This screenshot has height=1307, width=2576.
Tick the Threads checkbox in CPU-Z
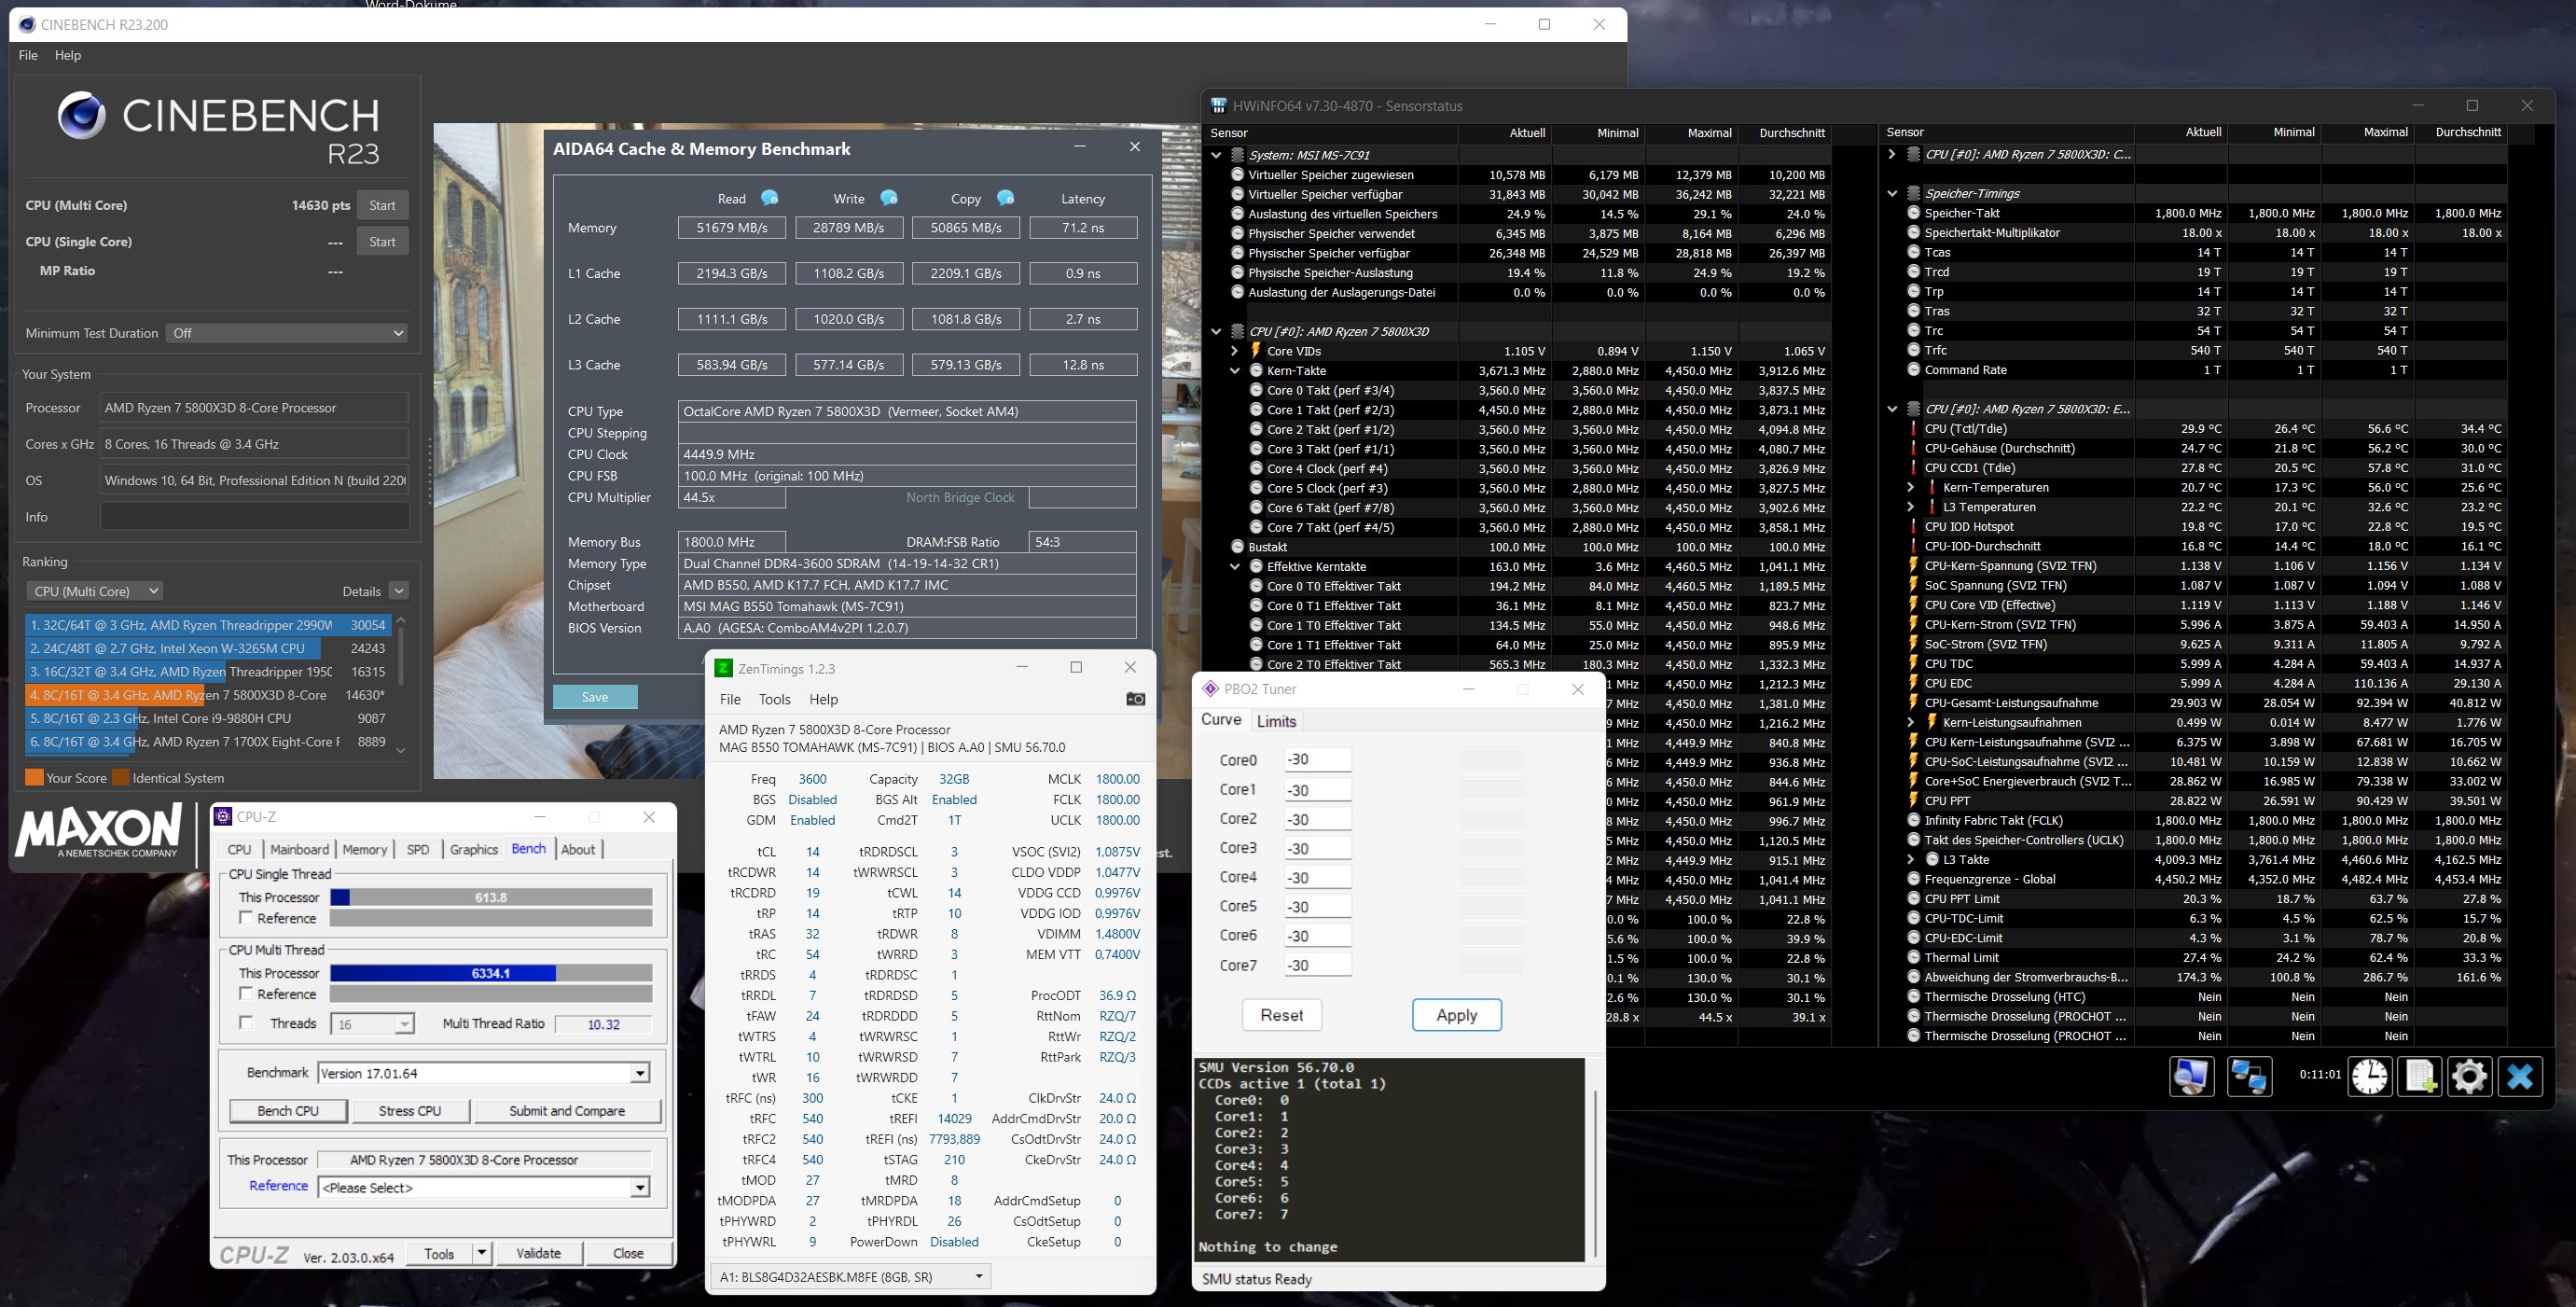(x=246, y=1023)
